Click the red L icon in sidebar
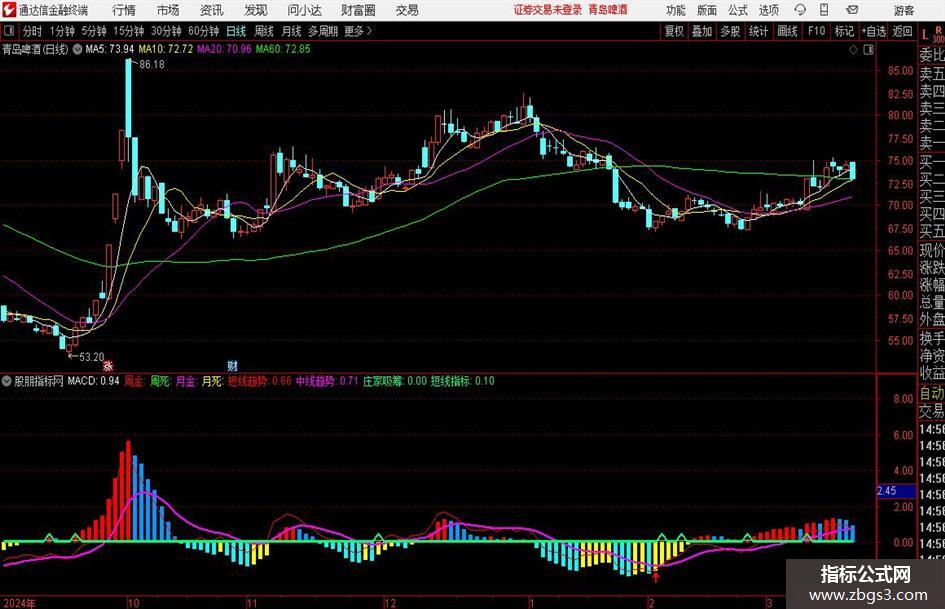945x609 pixels. point(925,34)
